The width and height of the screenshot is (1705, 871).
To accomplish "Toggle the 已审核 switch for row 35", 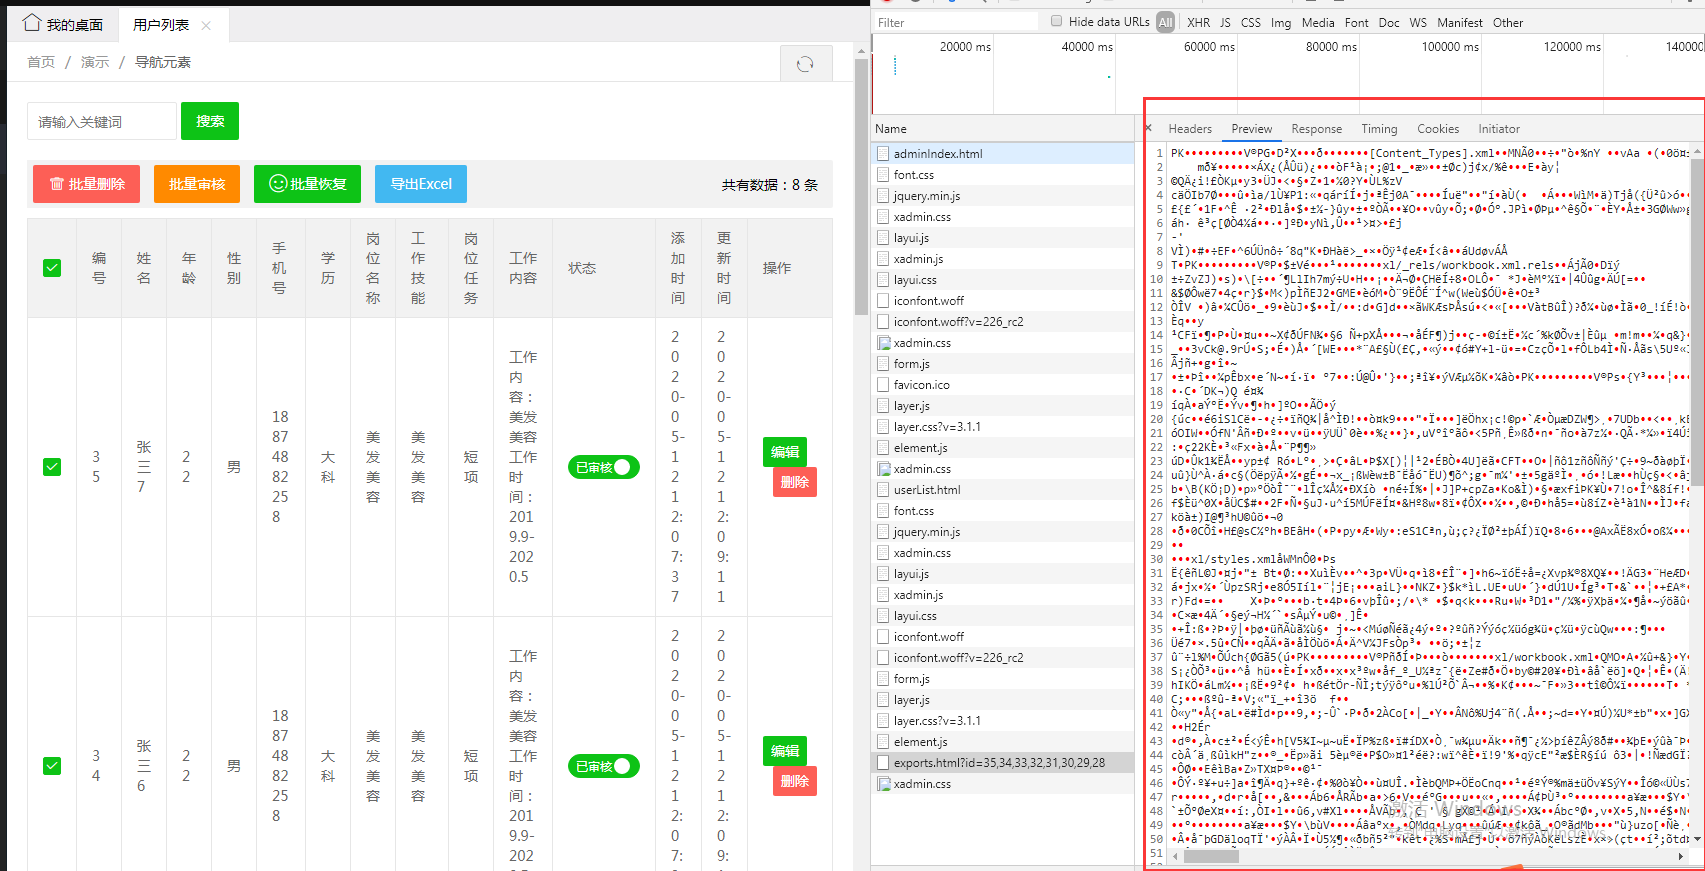I will coord(603,467).
